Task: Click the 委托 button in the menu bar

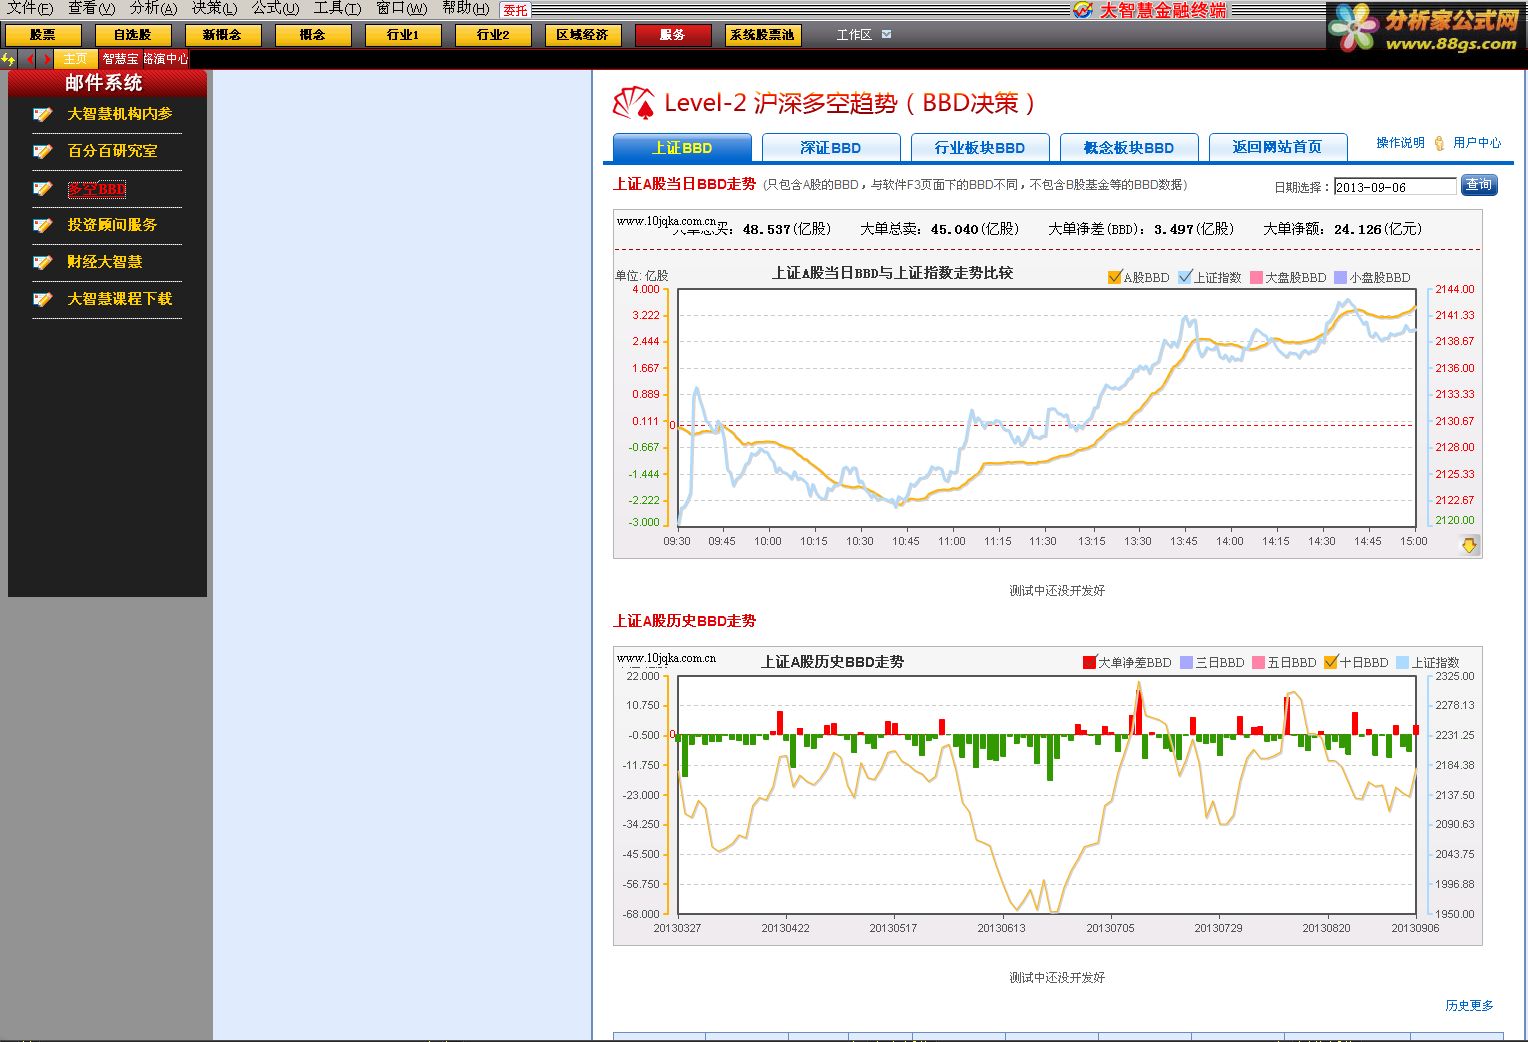Action: (515, 10)
